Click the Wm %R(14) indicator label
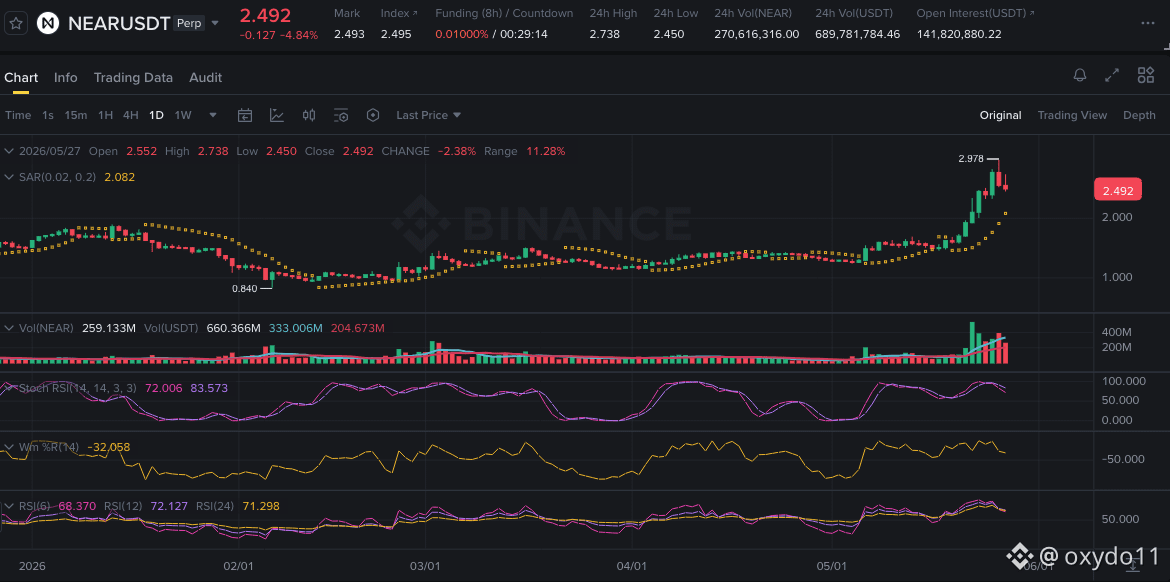This screenshot has height=582, width=1170. click(x=49, y=447)
